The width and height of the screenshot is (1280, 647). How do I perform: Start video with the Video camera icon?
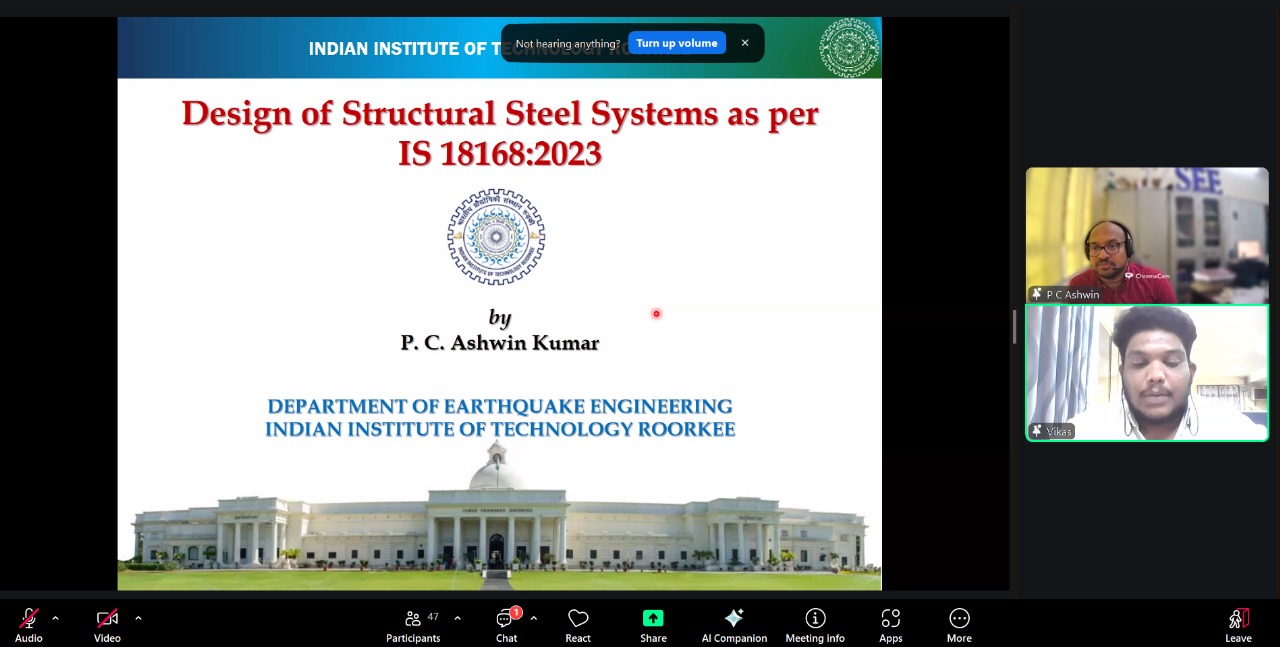click(x=107, y=619)
